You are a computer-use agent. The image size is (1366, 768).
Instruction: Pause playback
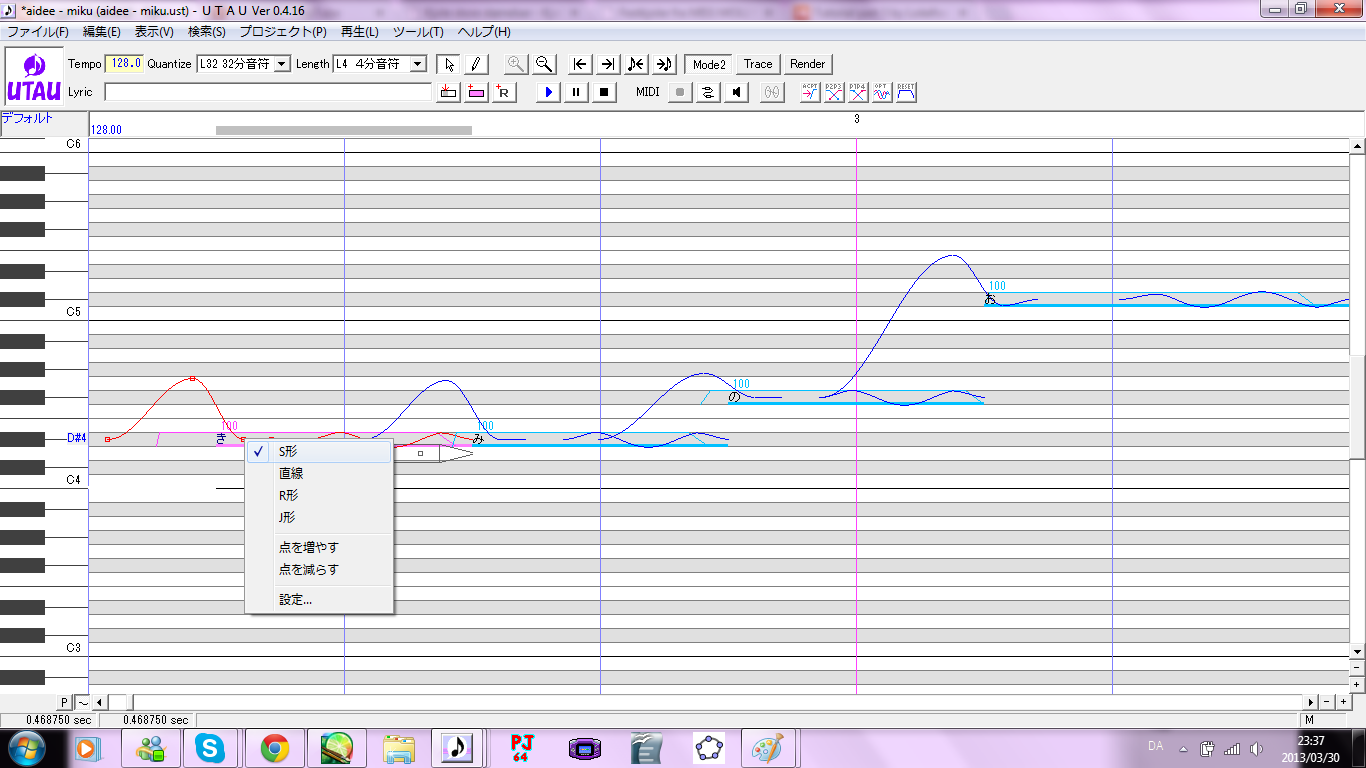click(x=575, y=91)
